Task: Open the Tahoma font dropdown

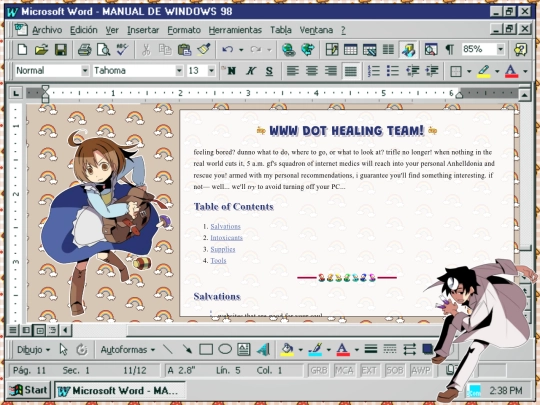Action: [179, 71]
